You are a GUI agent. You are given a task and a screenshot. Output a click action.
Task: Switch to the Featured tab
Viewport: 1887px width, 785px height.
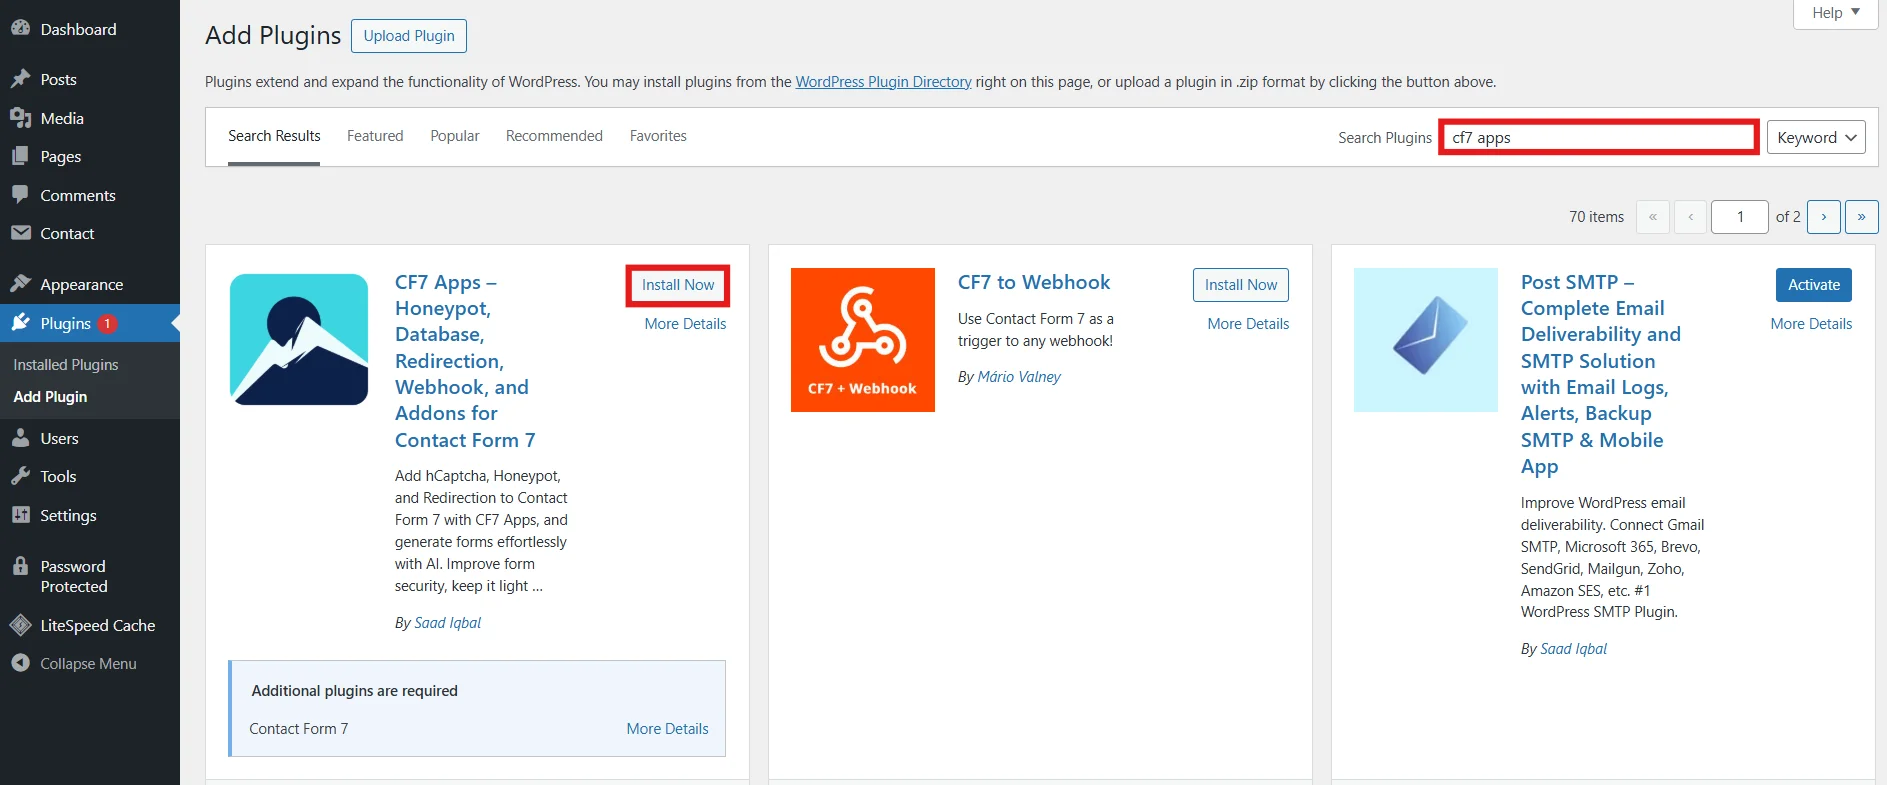pos(375,136)
